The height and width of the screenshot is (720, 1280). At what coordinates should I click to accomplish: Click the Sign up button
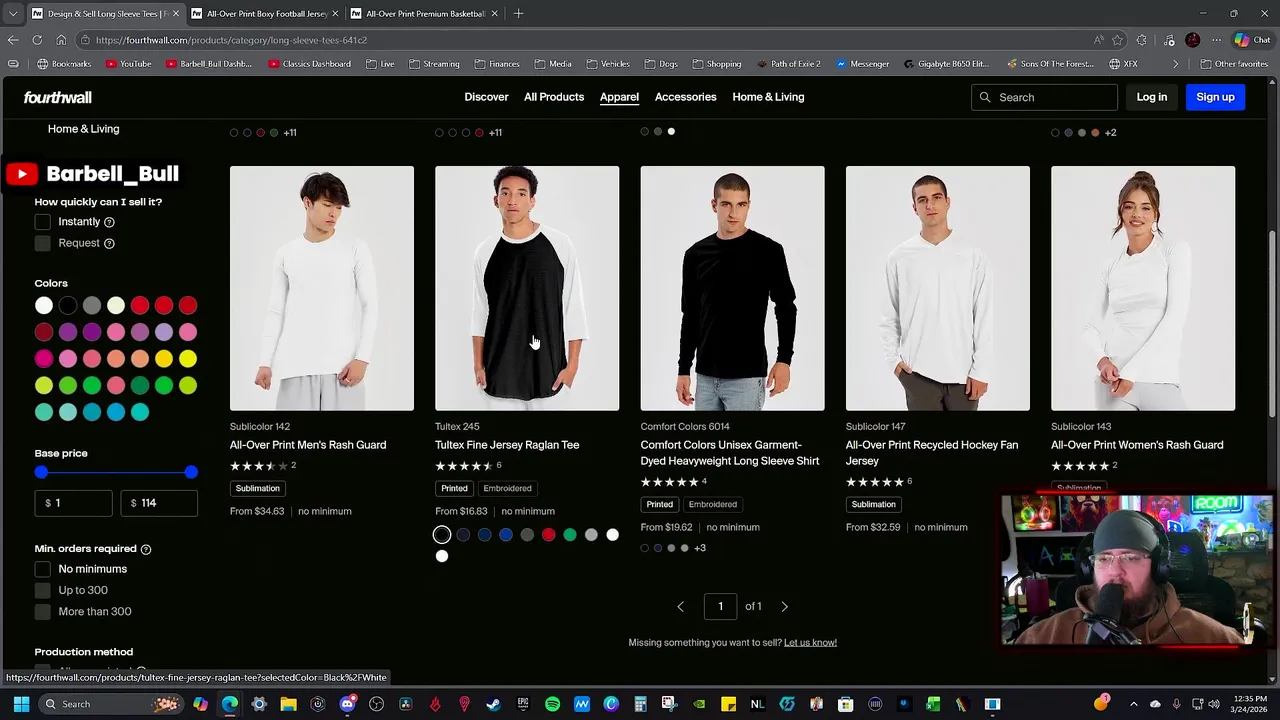click(x=1215, y=97)
